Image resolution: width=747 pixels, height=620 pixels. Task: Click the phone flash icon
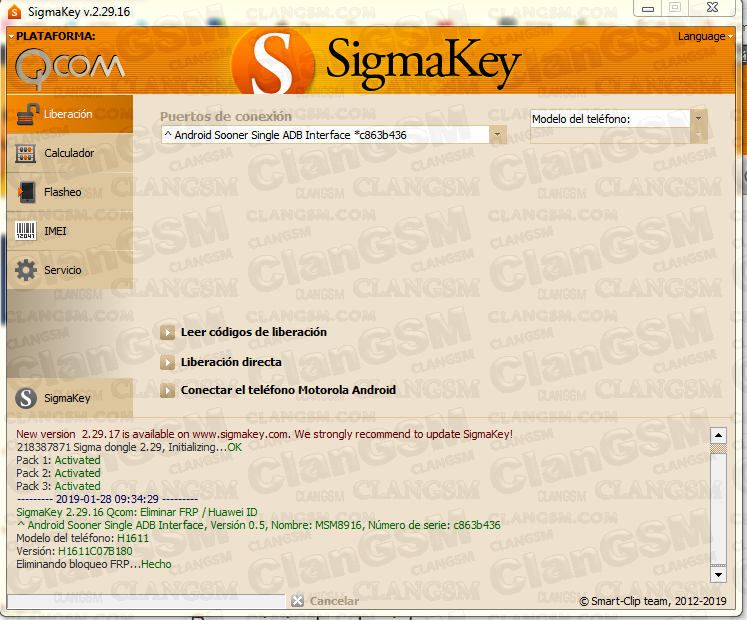coord(26,193)
